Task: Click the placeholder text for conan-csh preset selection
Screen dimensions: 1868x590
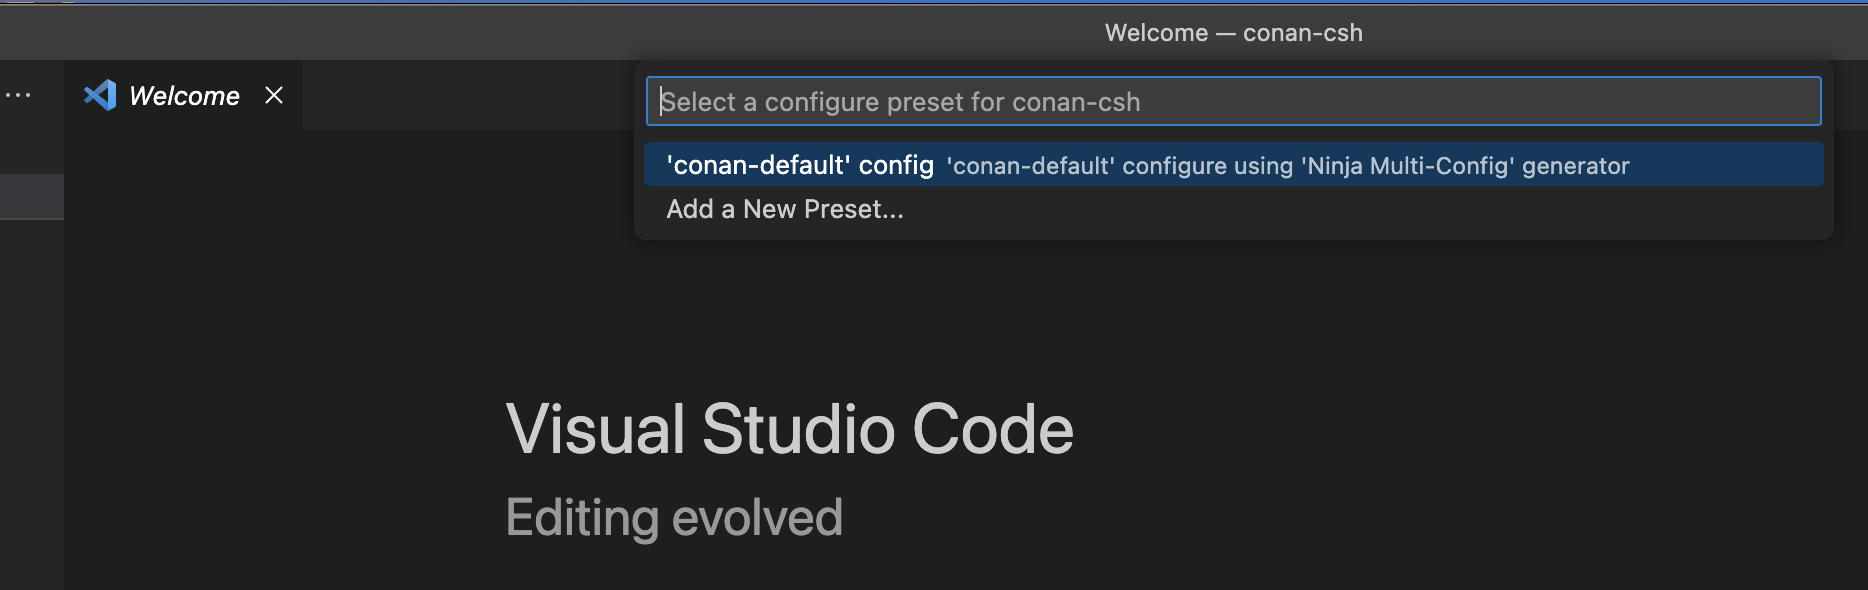Action: pyautogui.click(x=901, y=101)
